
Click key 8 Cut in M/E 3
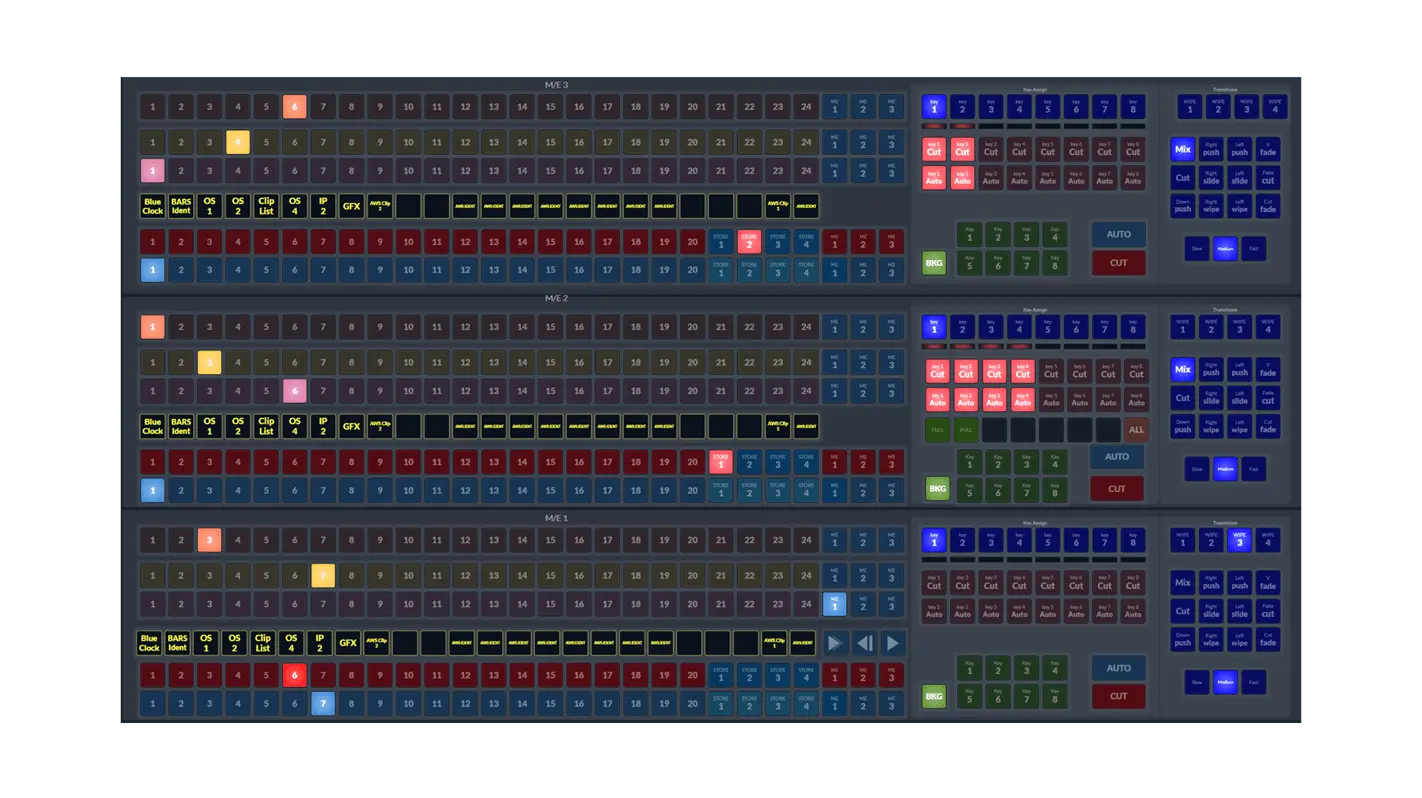click(x=1133, y=149)
